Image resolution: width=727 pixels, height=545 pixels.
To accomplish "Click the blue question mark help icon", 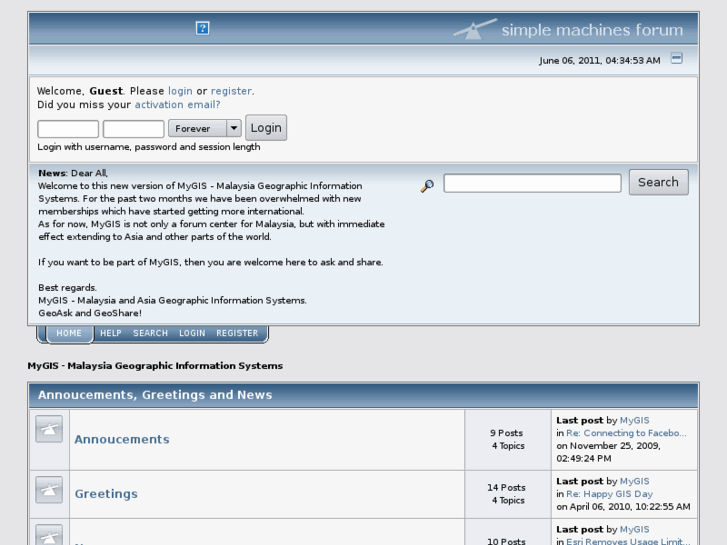I will coord(202,28).
